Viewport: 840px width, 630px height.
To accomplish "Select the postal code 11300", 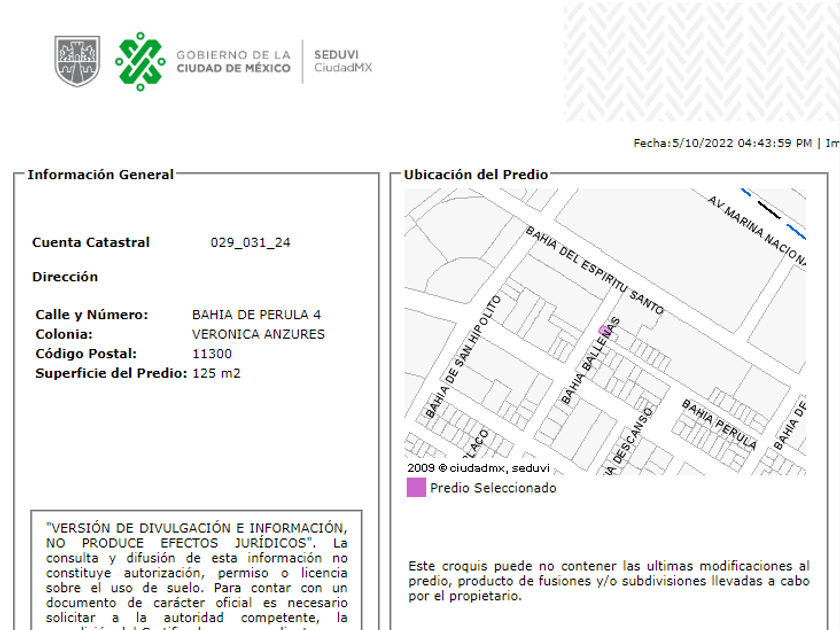I will coord(212,354).
